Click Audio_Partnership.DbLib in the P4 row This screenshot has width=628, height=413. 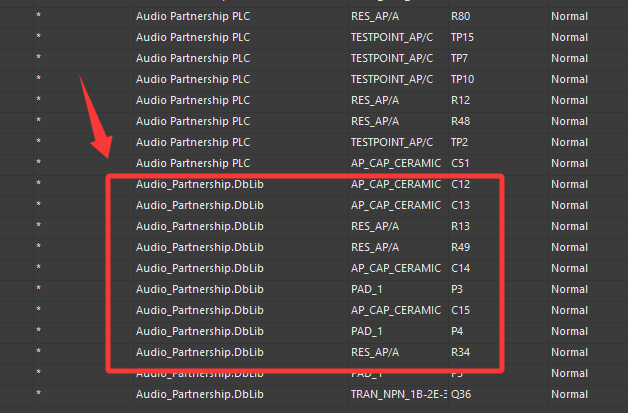pos(199,331)
